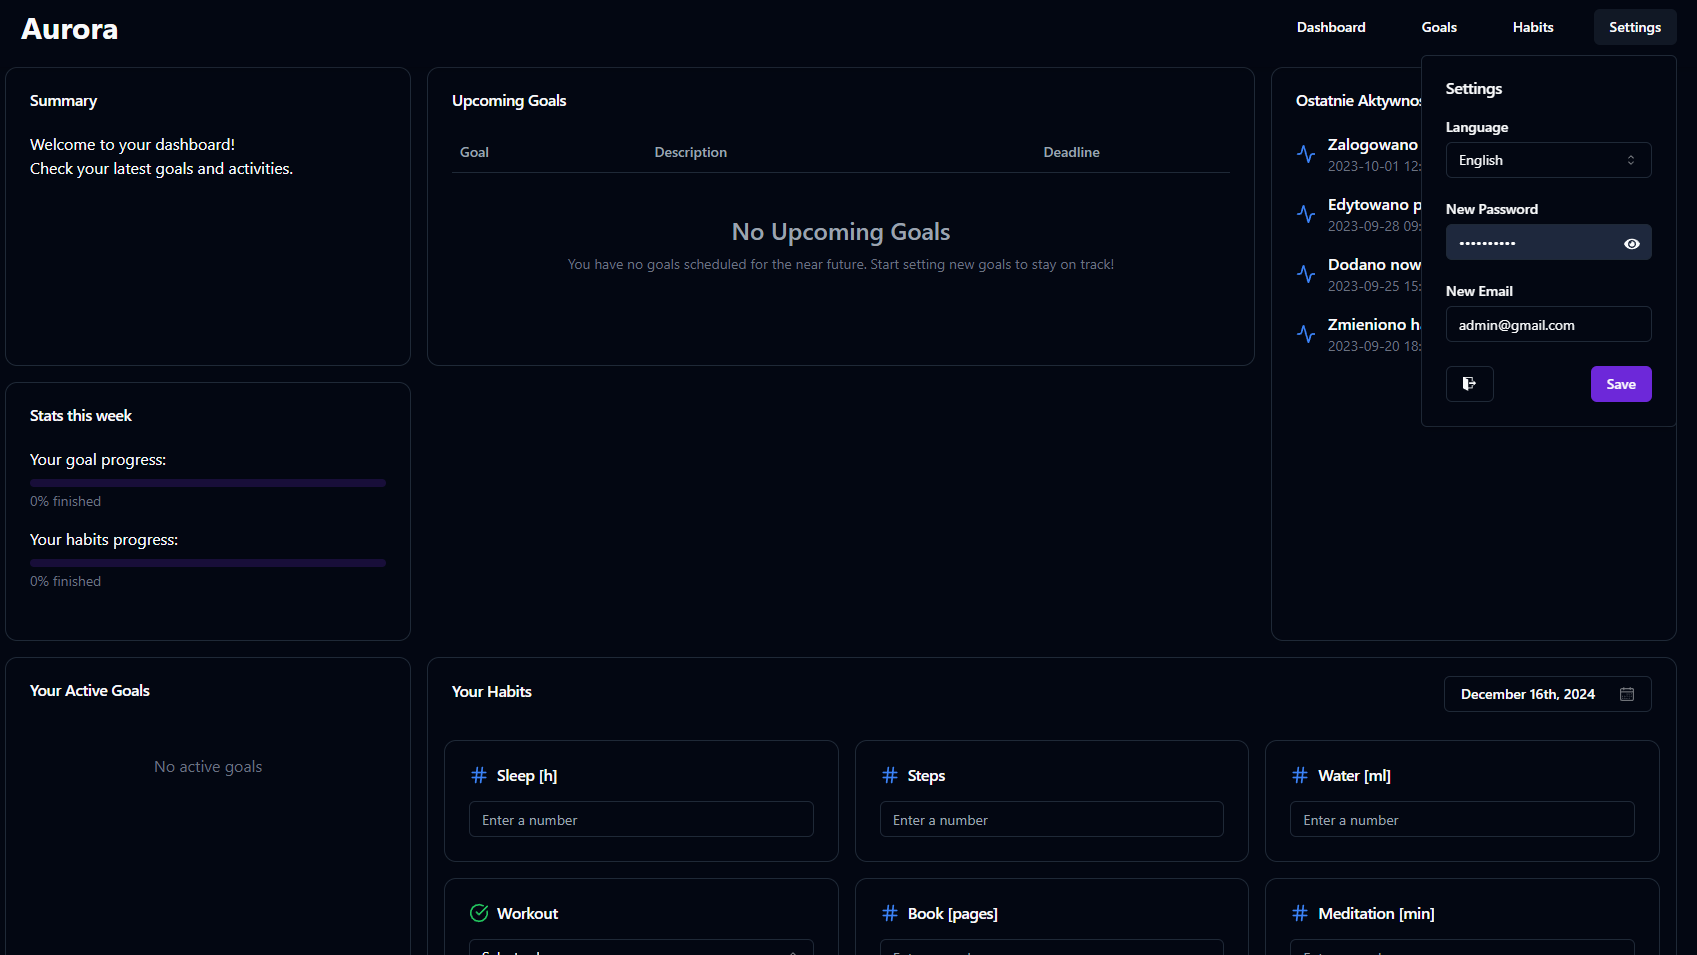Open the calendar icon next to December 16th

[1627, 693]
